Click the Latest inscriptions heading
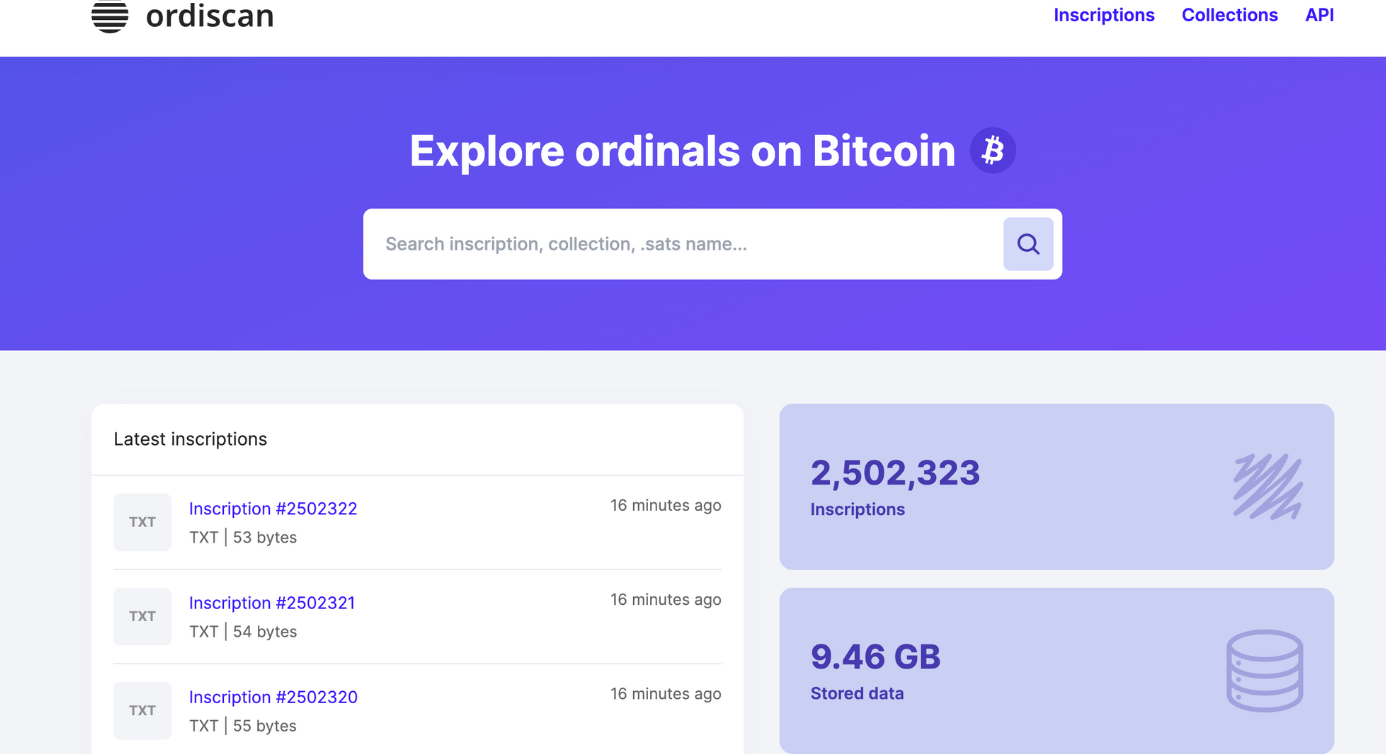This screenshot has height=754, width=1386. pyautogui.click(x=190, y=439)
